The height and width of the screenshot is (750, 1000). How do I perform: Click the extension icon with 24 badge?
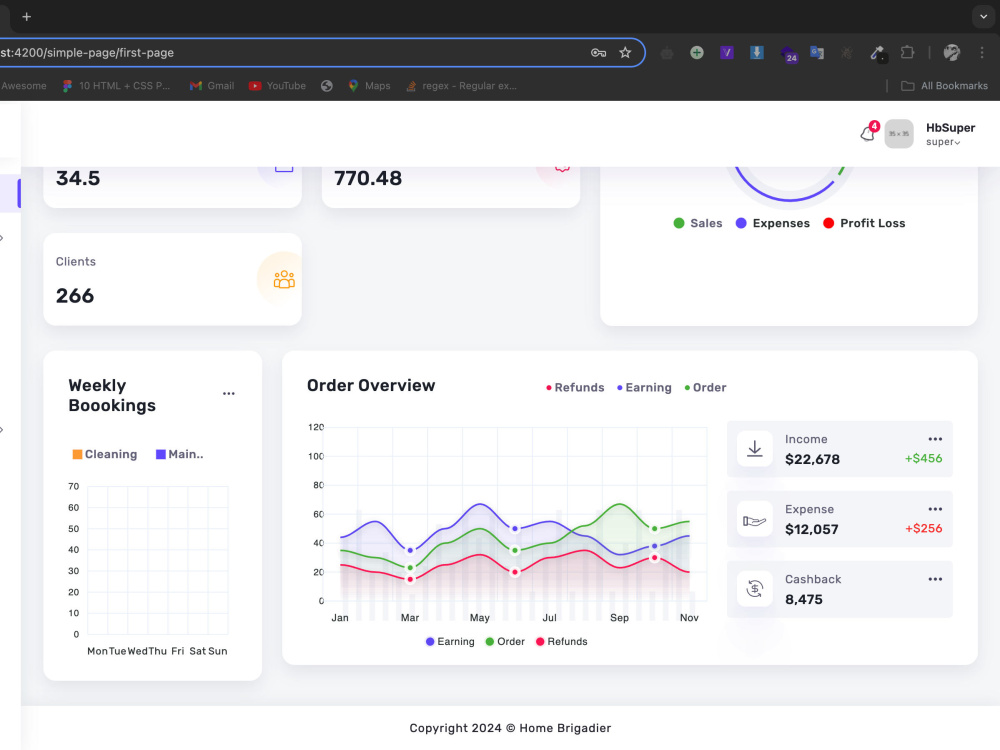click(x=788, y=54)
